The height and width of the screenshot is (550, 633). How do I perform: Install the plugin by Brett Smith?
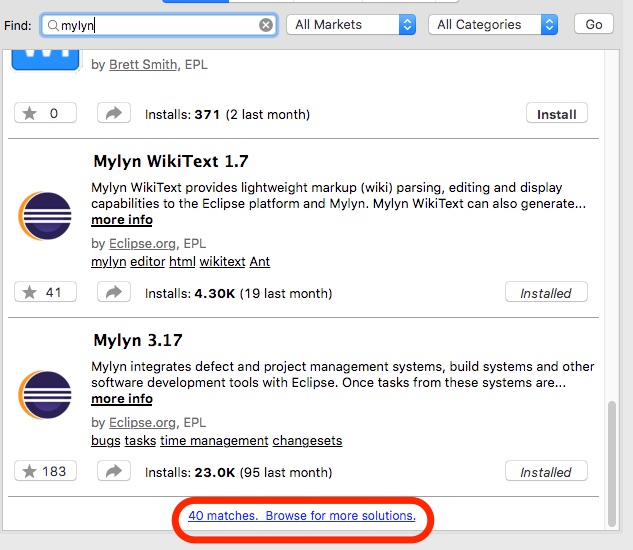pyautogui.click(x=557, y=114)
